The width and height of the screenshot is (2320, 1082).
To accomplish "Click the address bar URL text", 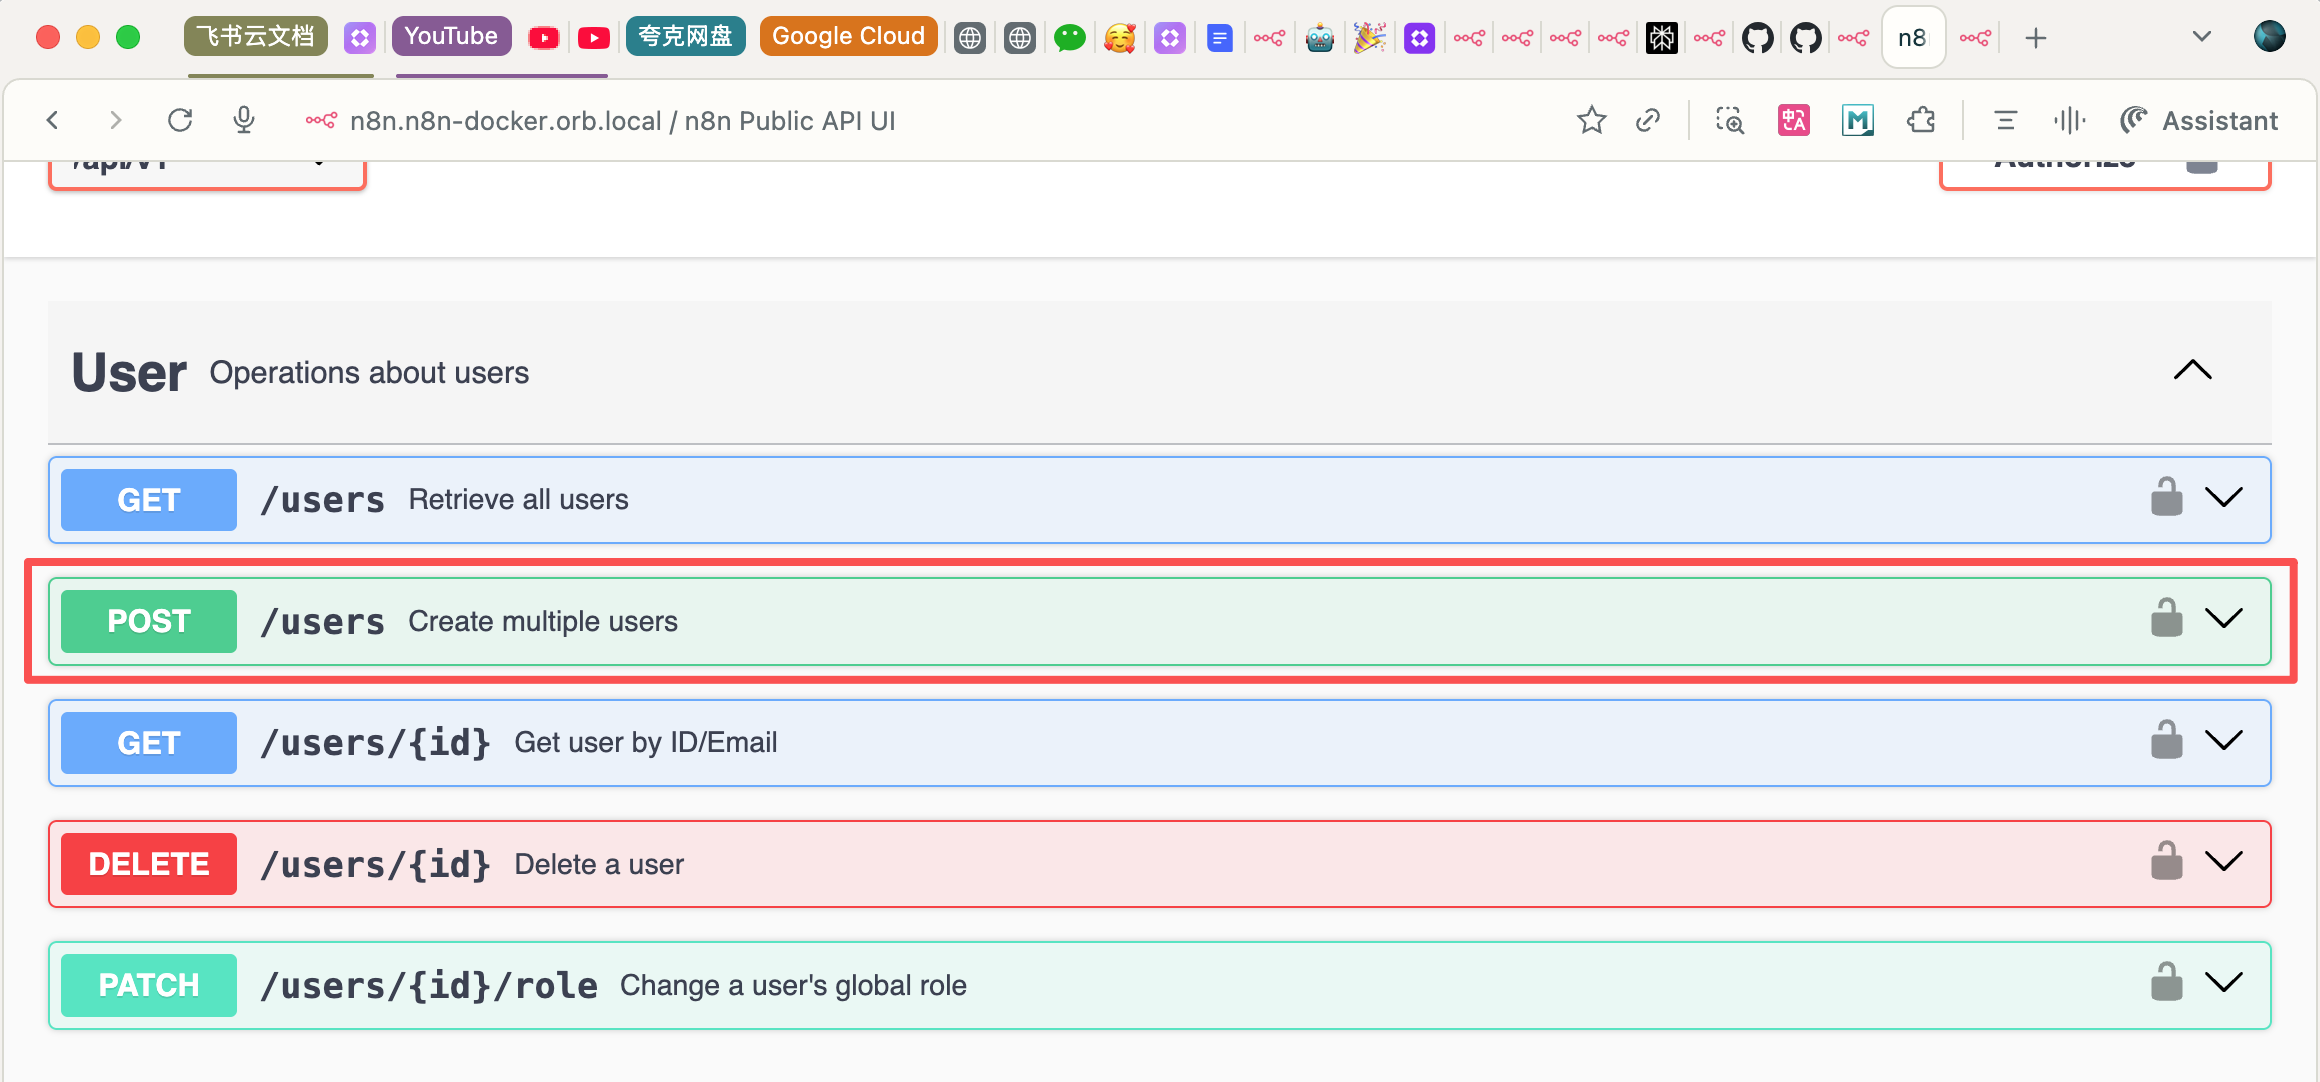I will point(622,121).
